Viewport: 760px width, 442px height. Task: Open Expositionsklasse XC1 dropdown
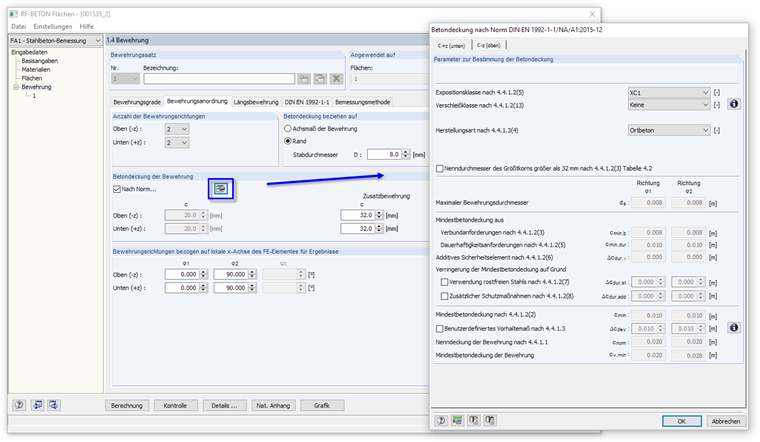669,93
